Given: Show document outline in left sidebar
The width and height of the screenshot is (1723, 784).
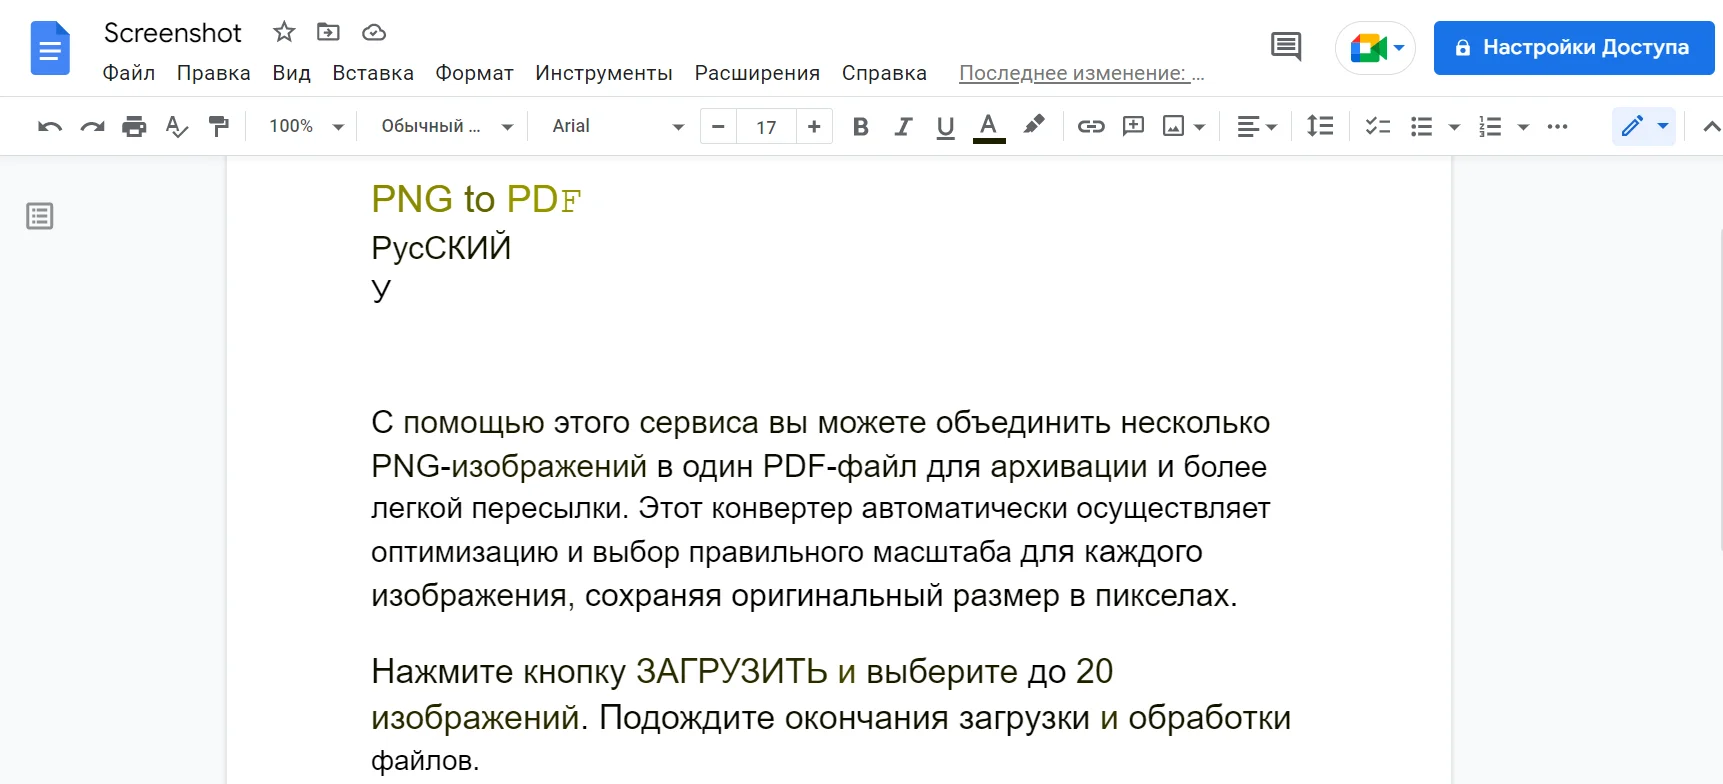Looking at the screenshot, I should 40,216.
